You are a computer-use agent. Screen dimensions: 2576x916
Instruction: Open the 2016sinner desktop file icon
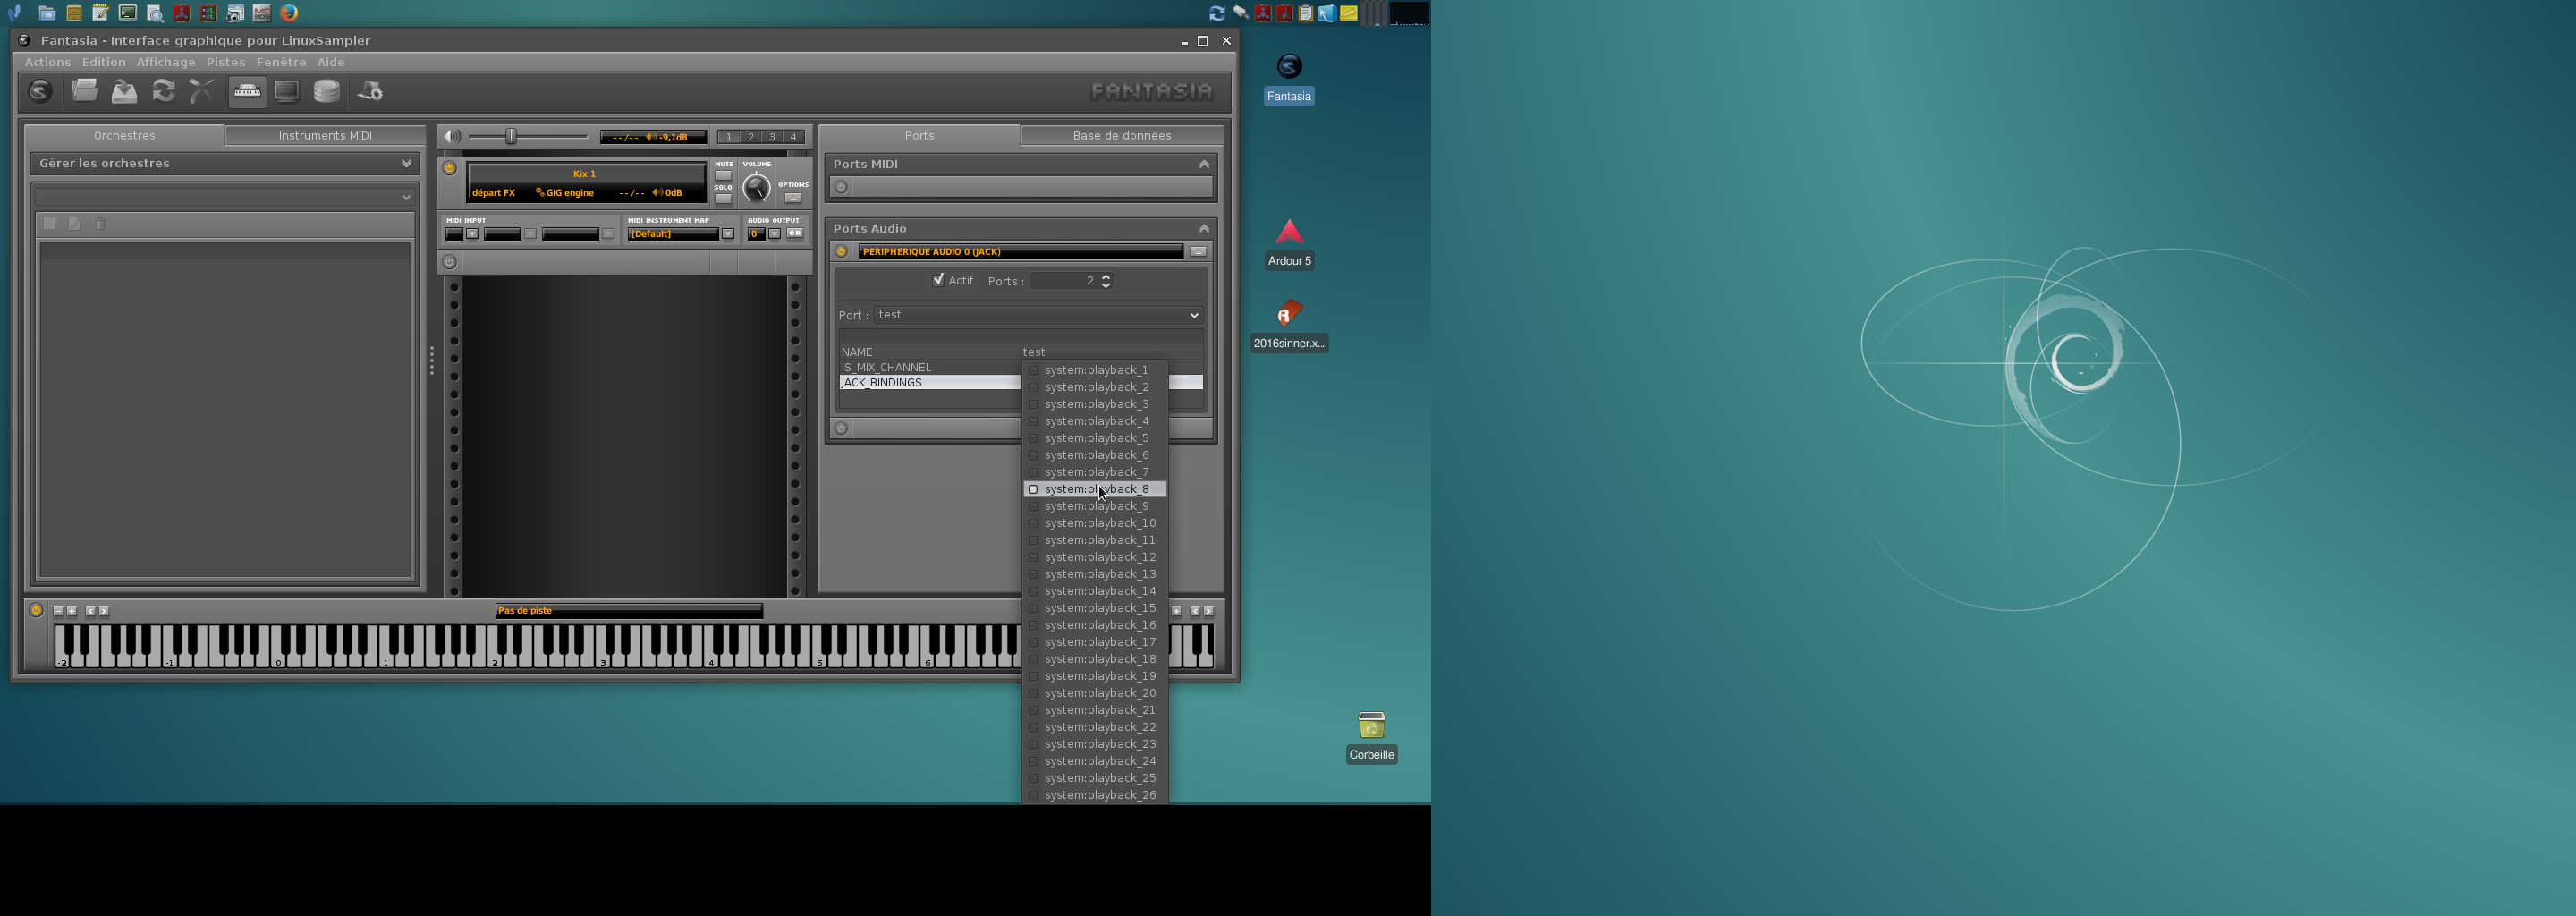point(1289,325)
